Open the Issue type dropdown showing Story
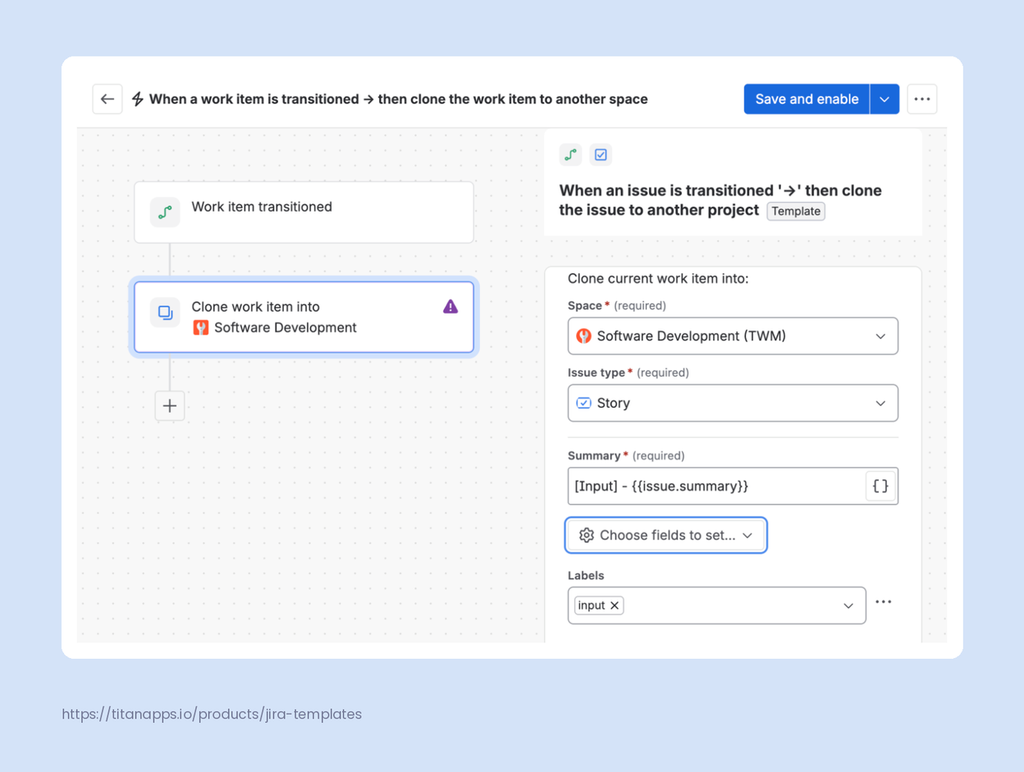 coord(733,403)
